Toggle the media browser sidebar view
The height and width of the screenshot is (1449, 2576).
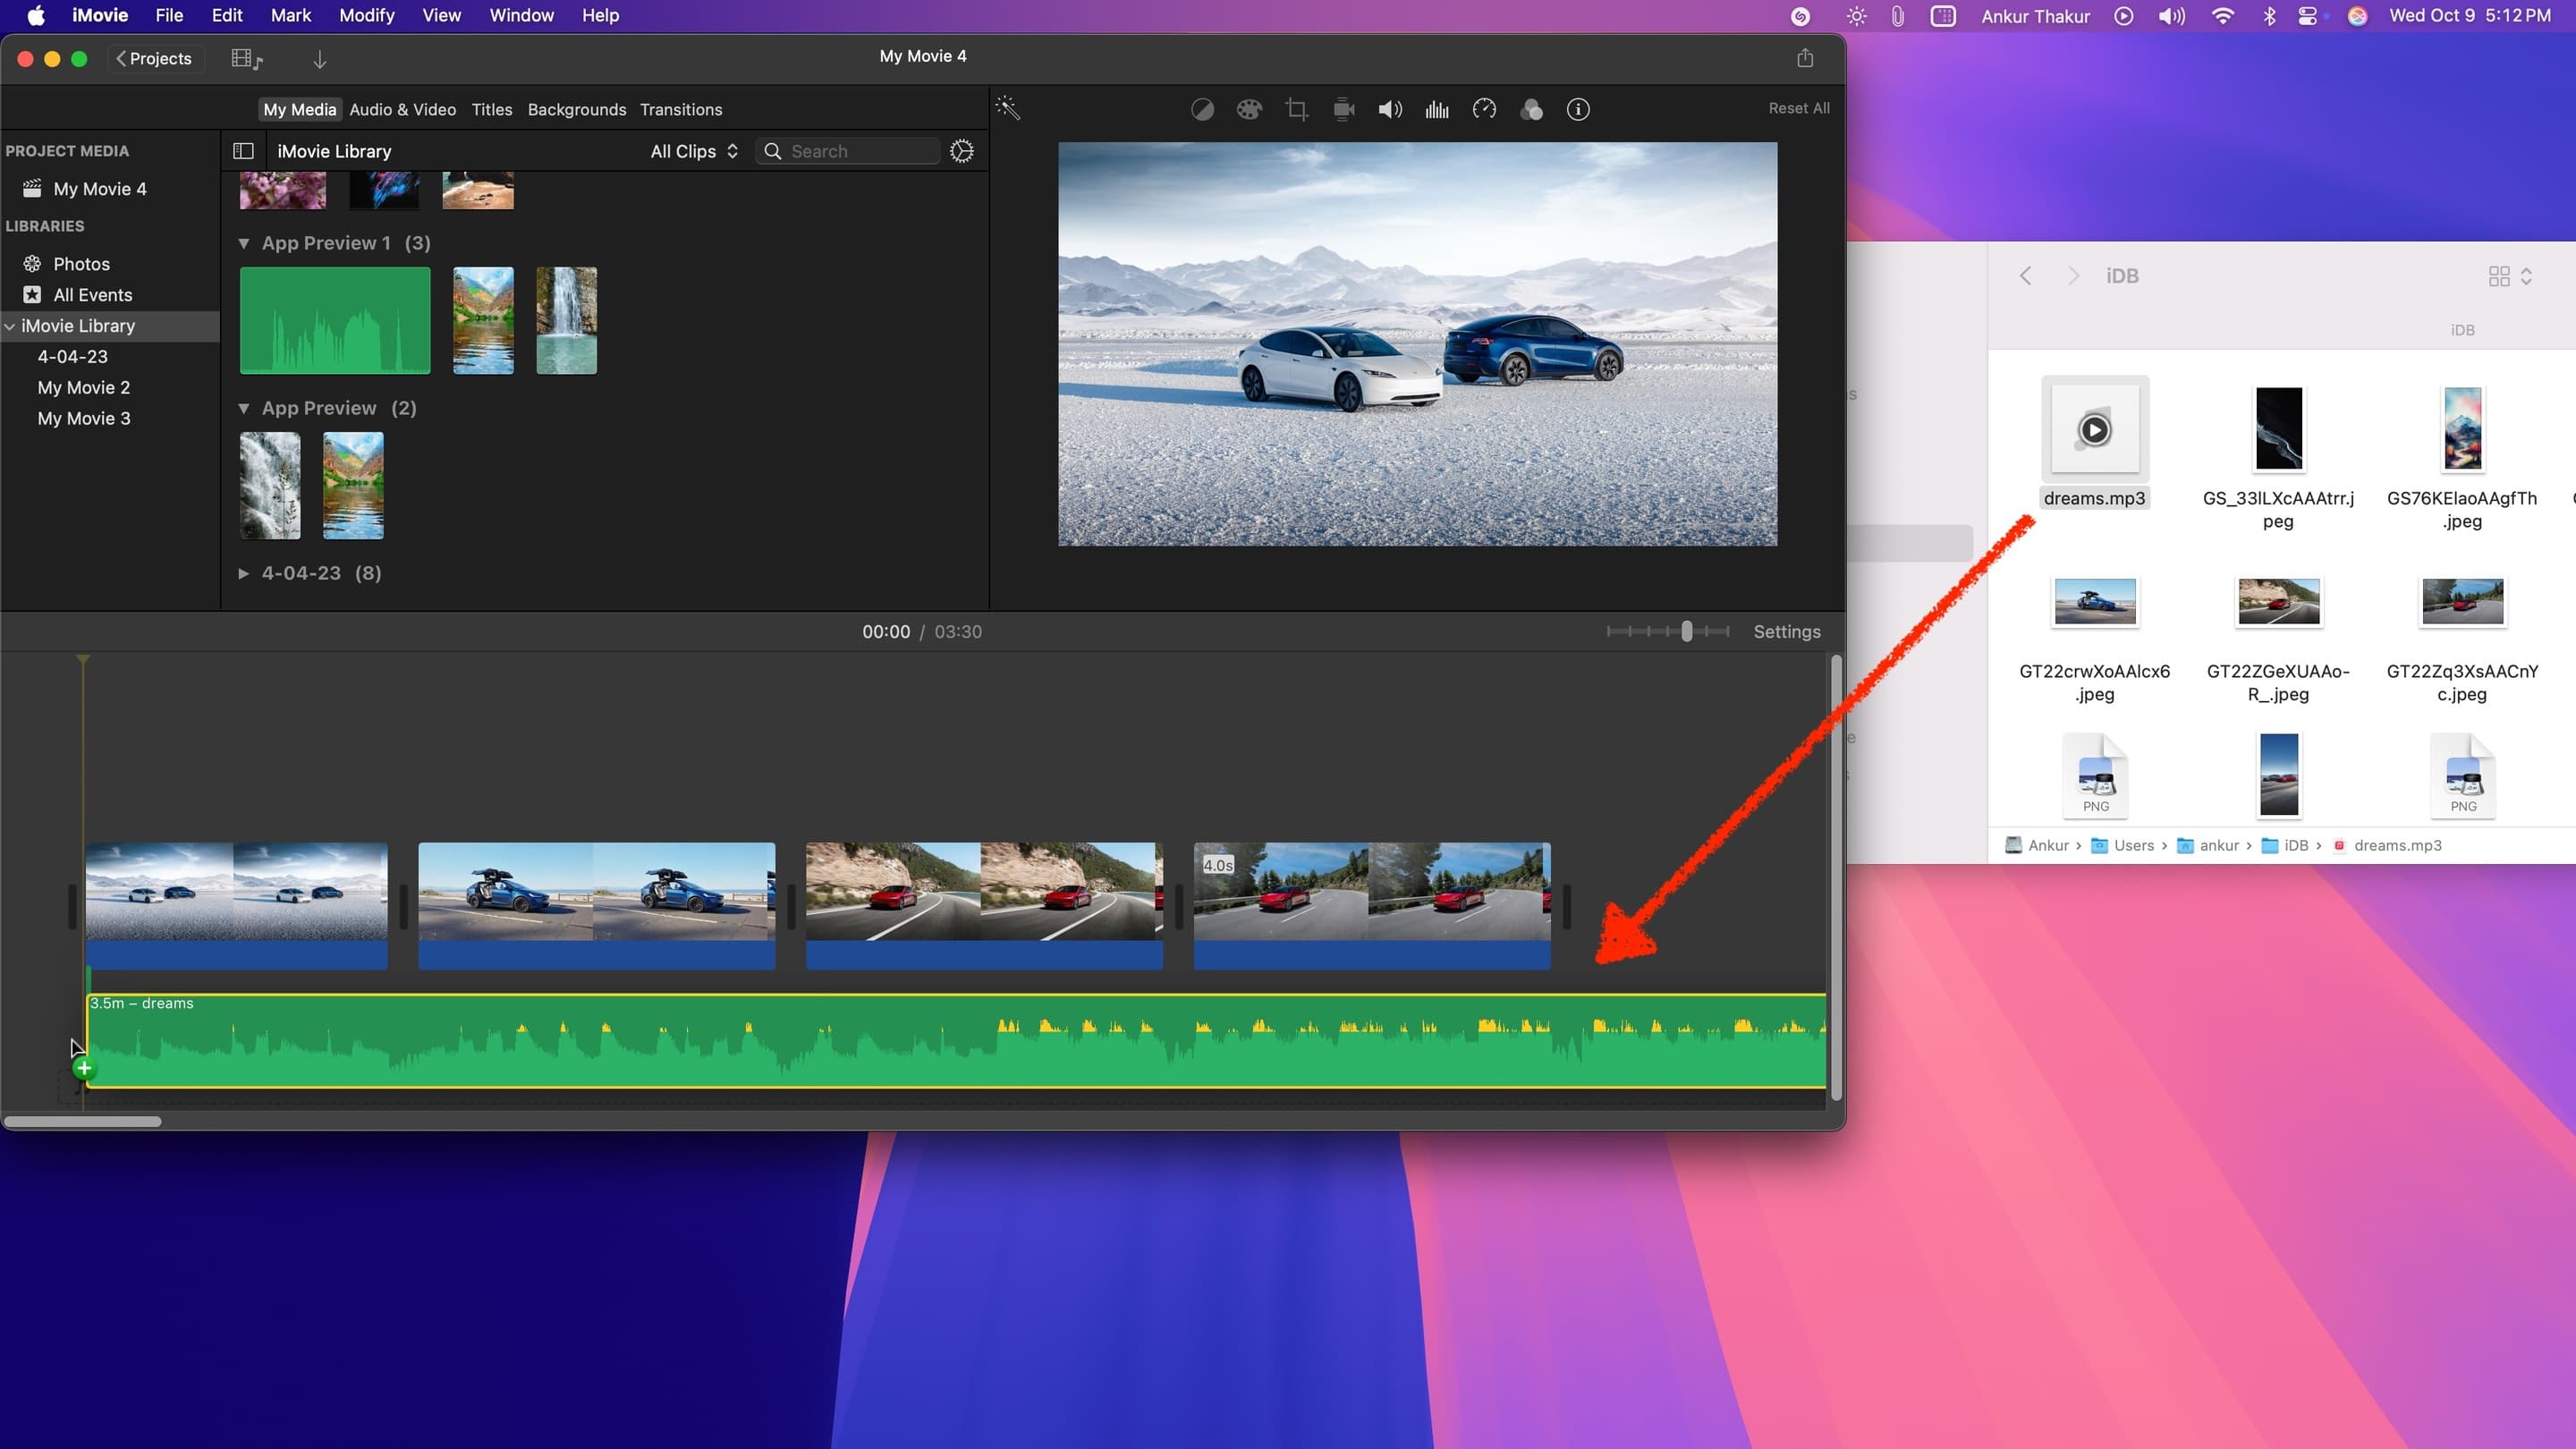pos(243,150)
